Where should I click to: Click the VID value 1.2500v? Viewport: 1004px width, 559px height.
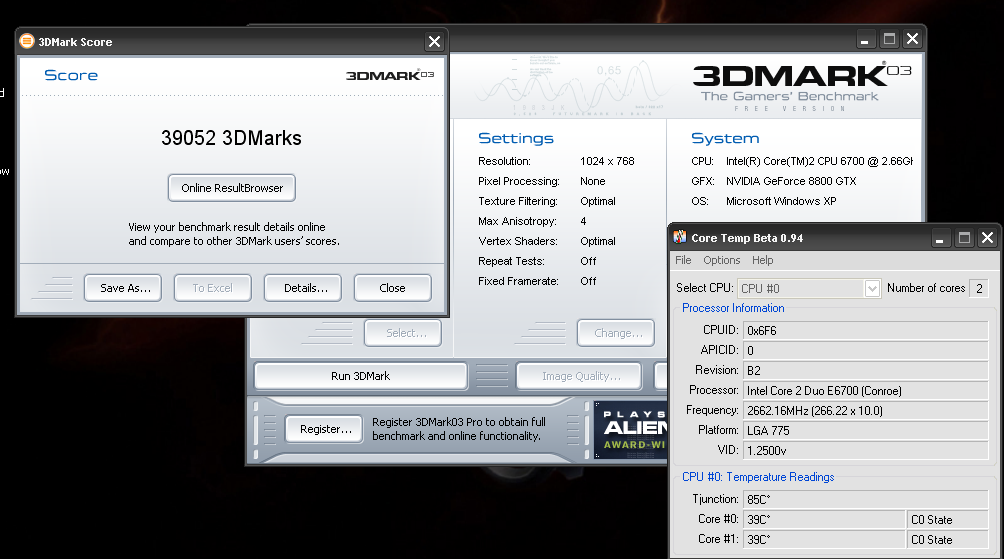[x=866, y=450]
